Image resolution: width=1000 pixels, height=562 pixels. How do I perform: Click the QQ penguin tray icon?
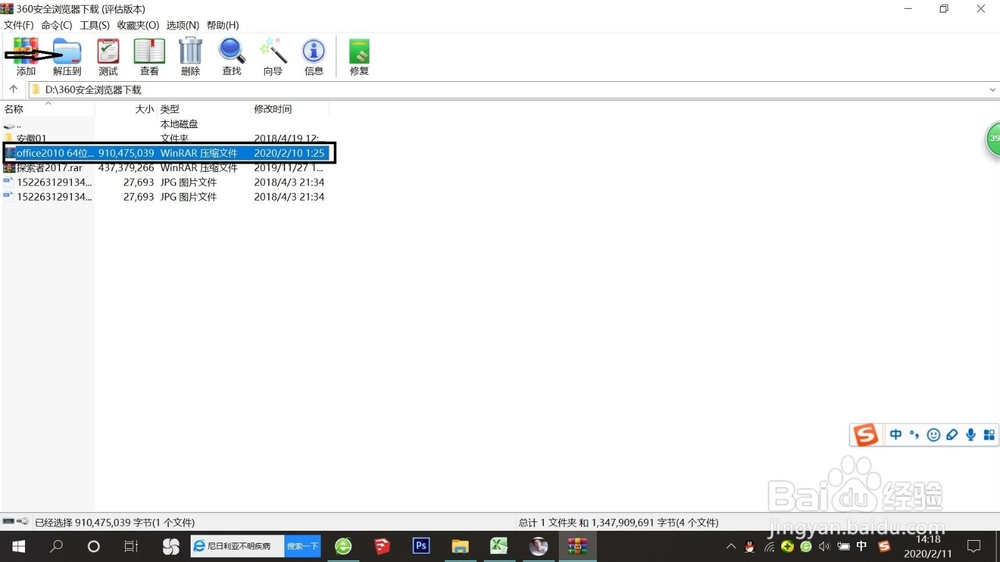pos(749,547)
